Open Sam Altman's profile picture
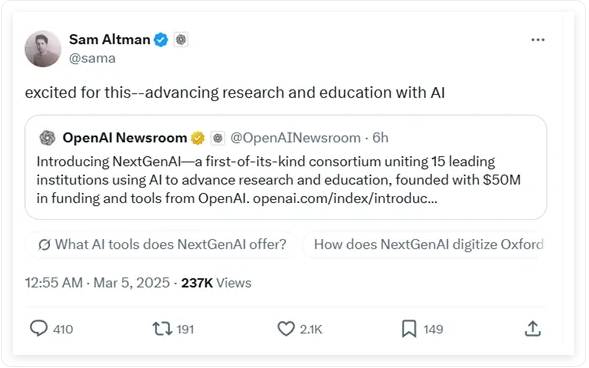The image size is (589, 368). pos(43,49)
